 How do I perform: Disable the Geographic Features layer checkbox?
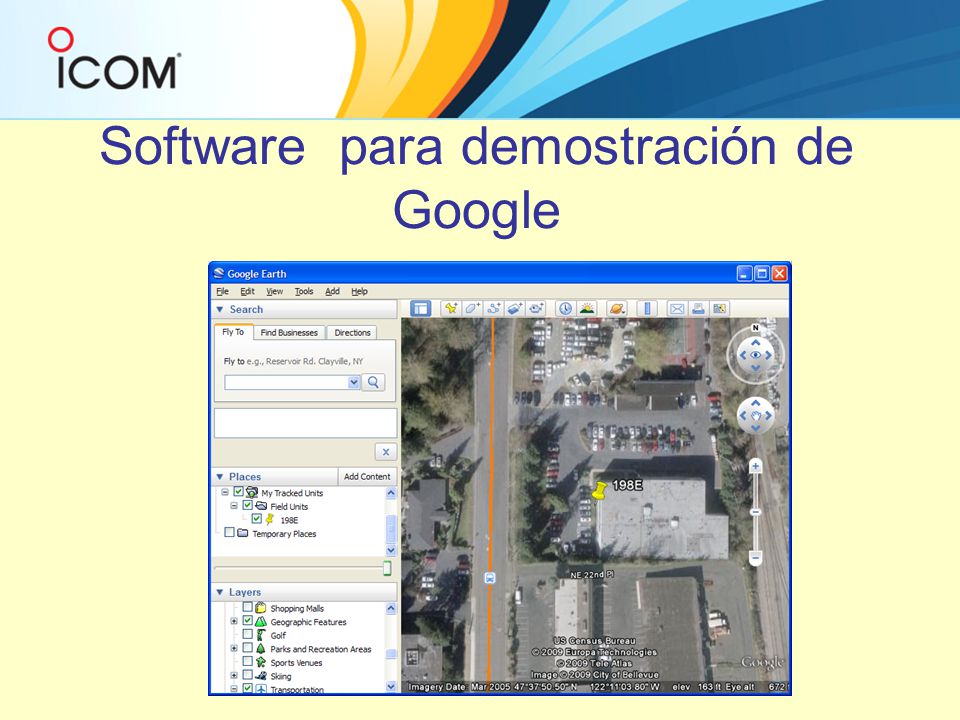click(247, 621)
